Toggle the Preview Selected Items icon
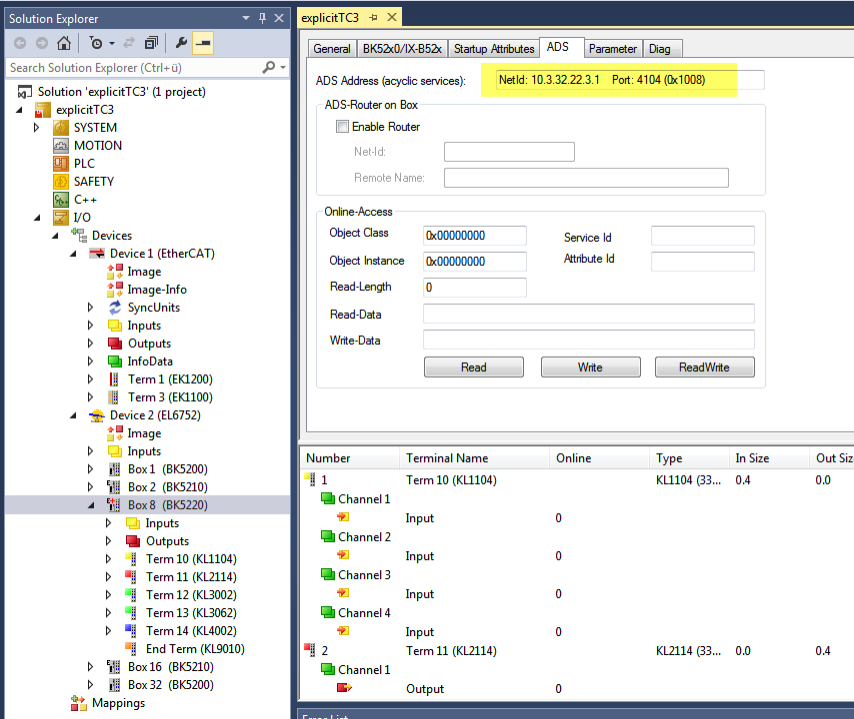This screenshot has width=854, height=719. tap(203, 43)
